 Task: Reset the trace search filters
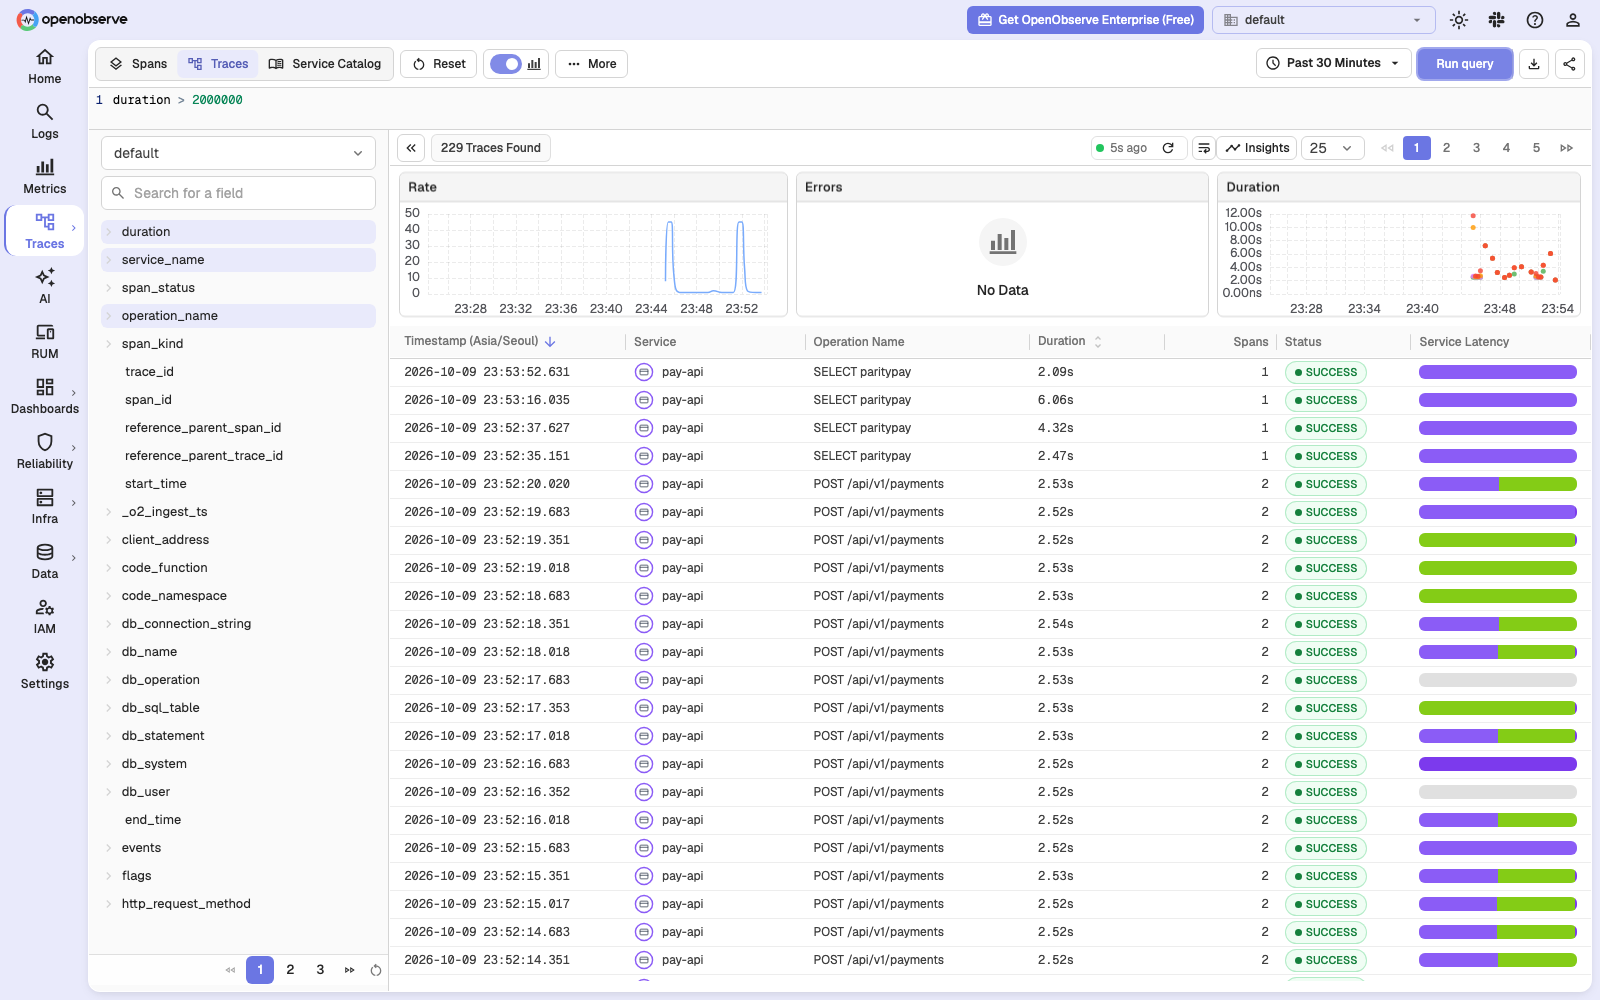click(439, 64)
